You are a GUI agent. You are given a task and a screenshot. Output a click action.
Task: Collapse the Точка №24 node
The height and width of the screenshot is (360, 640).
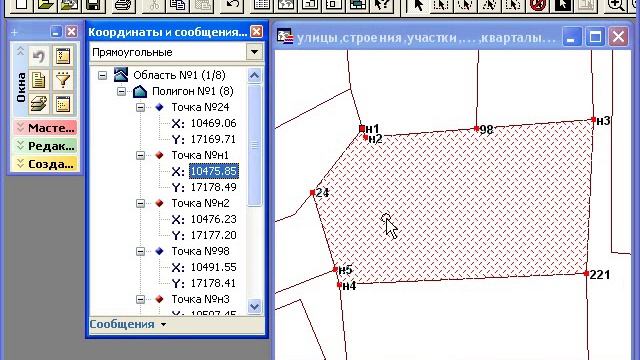140,107
